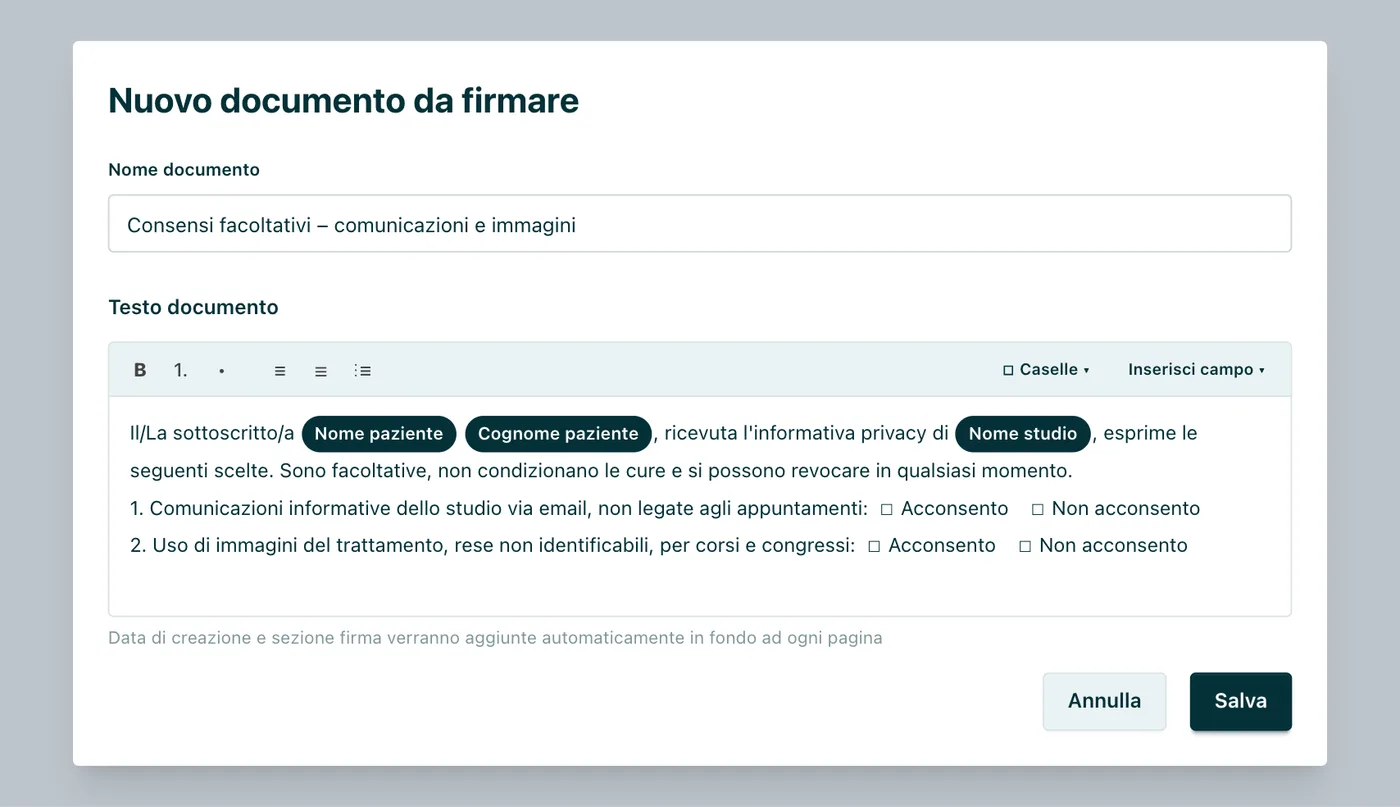Click the hint text 'Data di creazione e sezione firma'
Viewport: 1400px width, 807px height.
[x=495, y=638]
